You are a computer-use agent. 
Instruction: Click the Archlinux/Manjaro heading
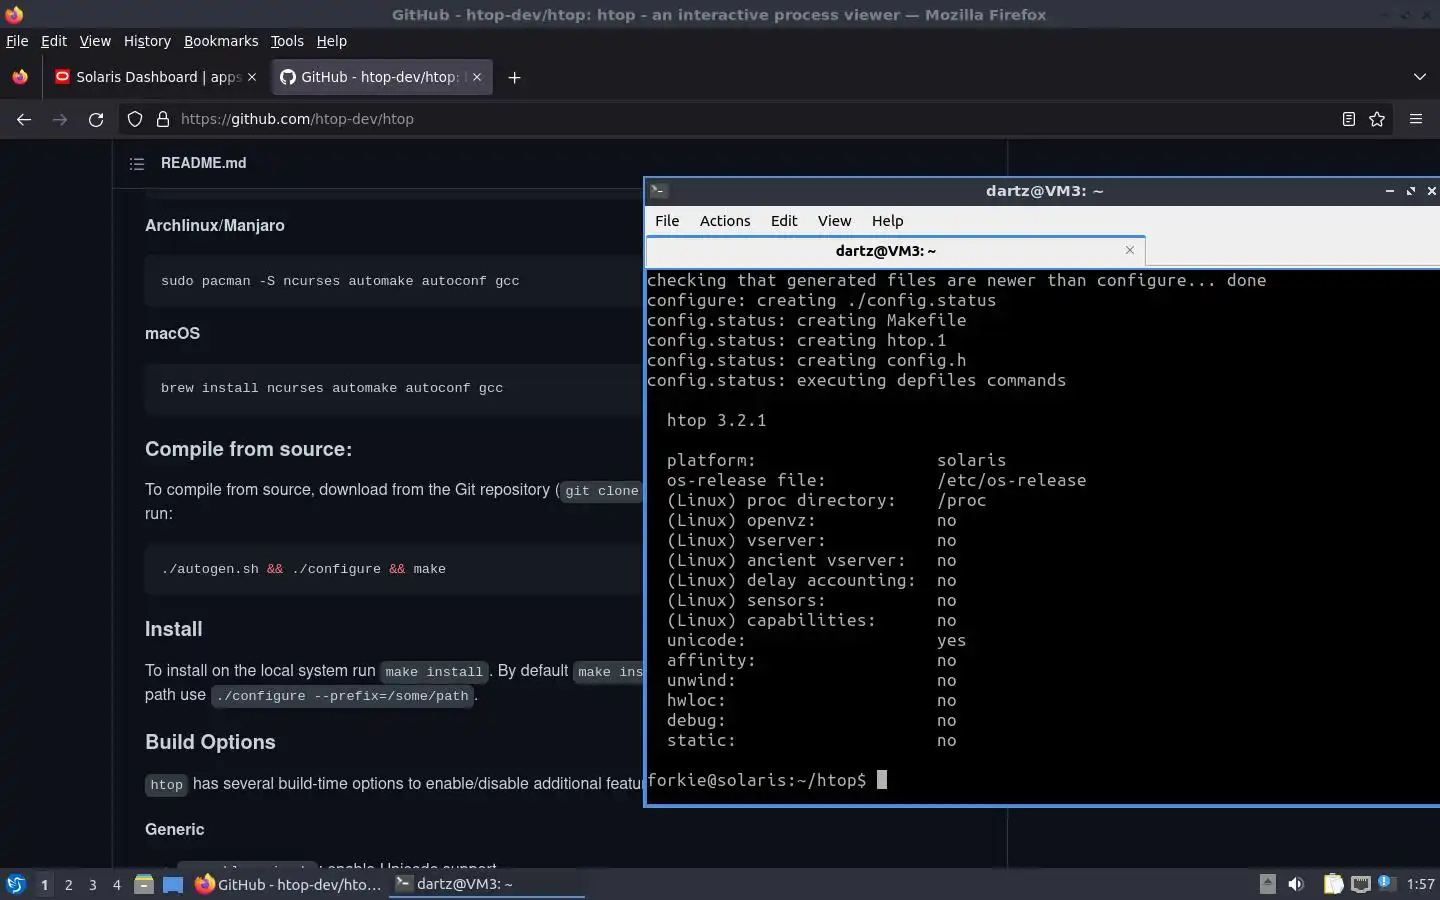click(x=215, y=226)
